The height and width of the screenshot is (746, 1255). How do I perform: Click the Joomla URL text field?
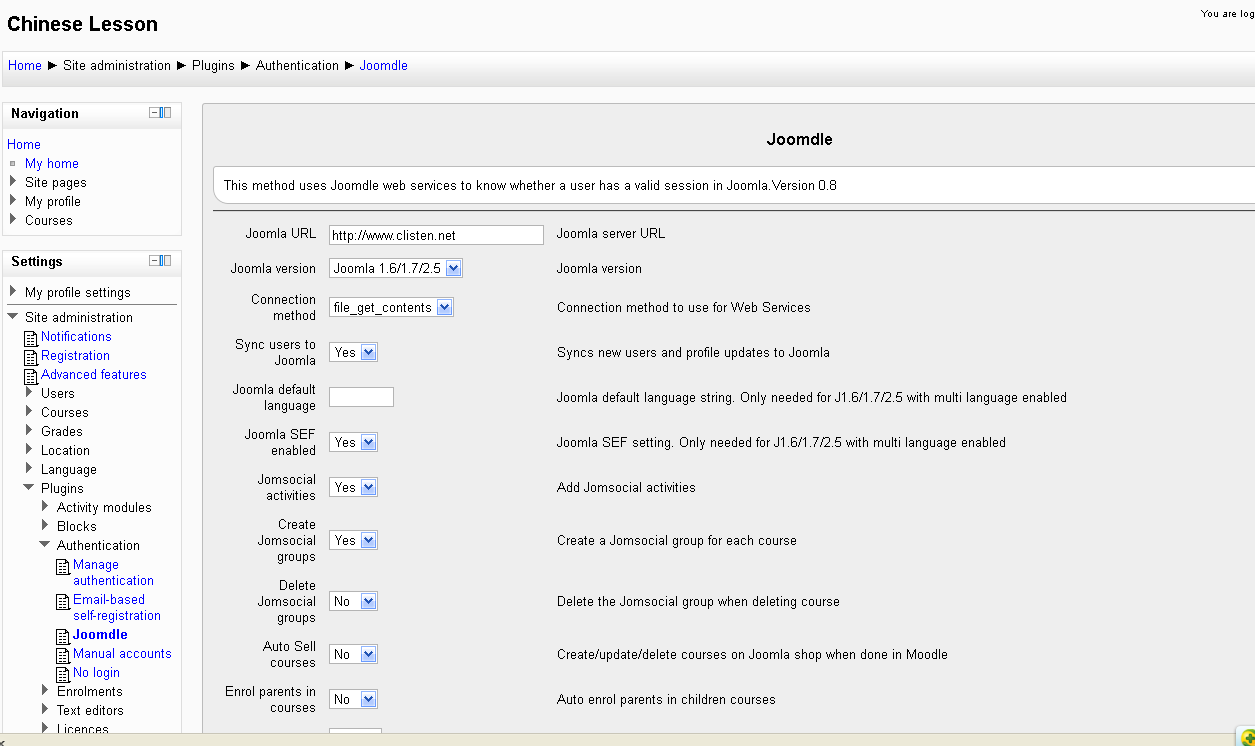(436, 235)
